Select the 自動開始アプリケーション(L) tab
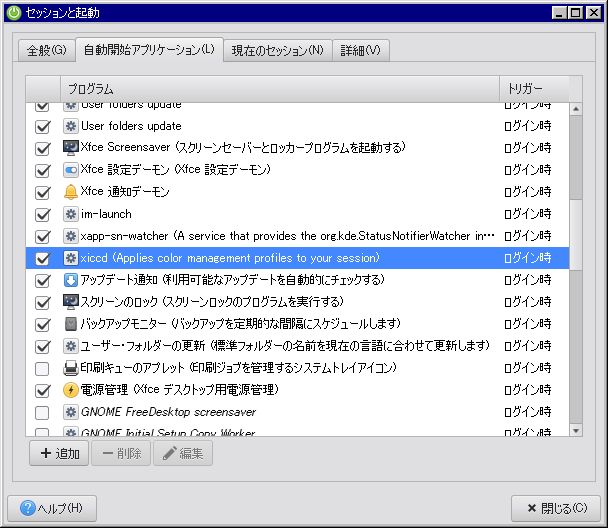Screen dimensions: 608x528 pyautogui.click(x=149, y=50)
